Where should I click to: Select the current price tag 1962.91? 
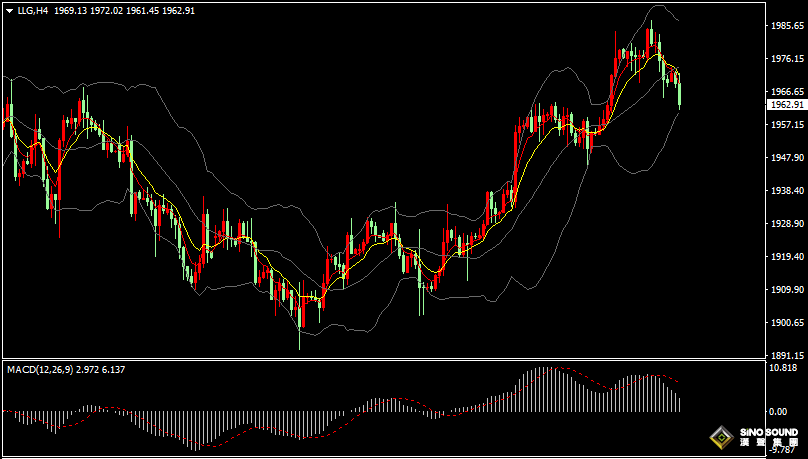click(x=786, y=104)
